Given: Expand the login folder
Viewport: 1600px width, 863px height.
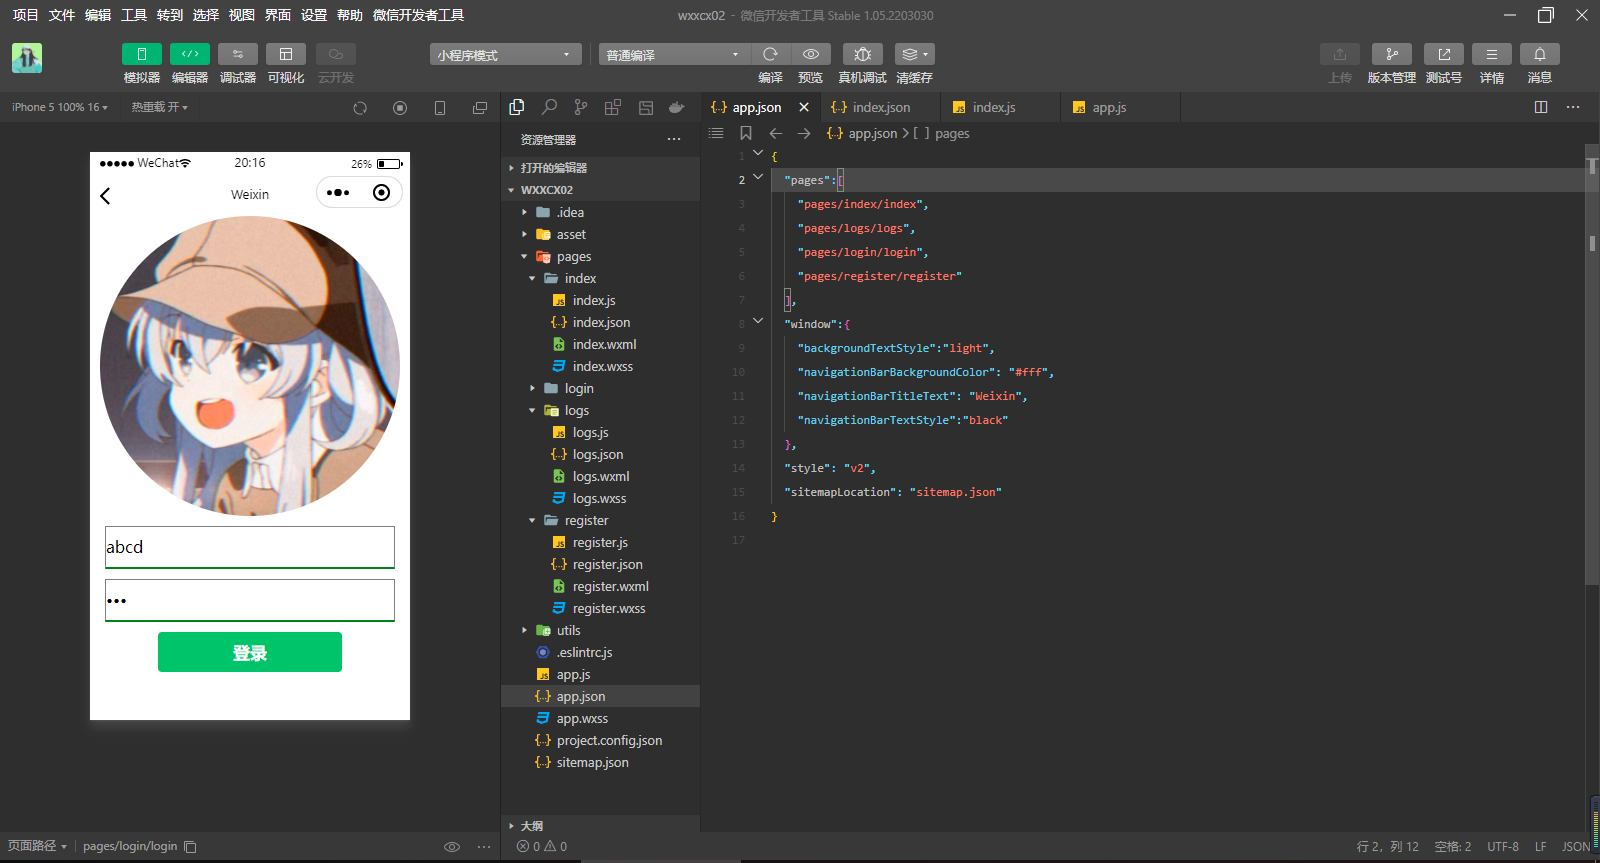Looking at the screenshot, I should coord(600,388).
